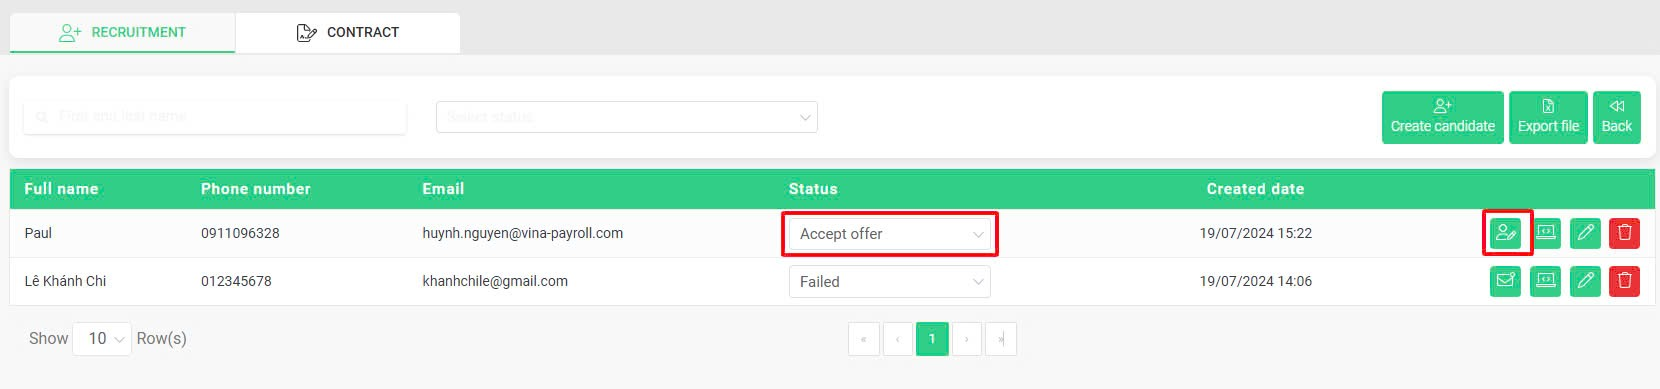This screenshot has width=1660, height=389.
Task: Click create-contract icon in Paul's row
Action: point(1505,233)
